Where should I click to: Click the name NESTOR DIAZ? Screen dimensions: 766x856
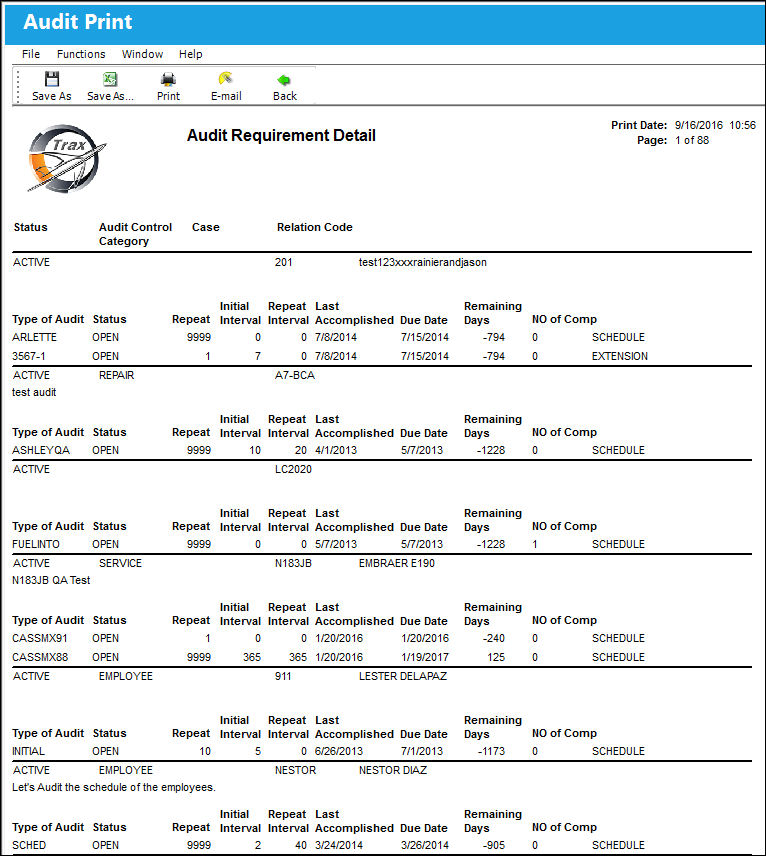pyautogui.click(x=393, y=770)
